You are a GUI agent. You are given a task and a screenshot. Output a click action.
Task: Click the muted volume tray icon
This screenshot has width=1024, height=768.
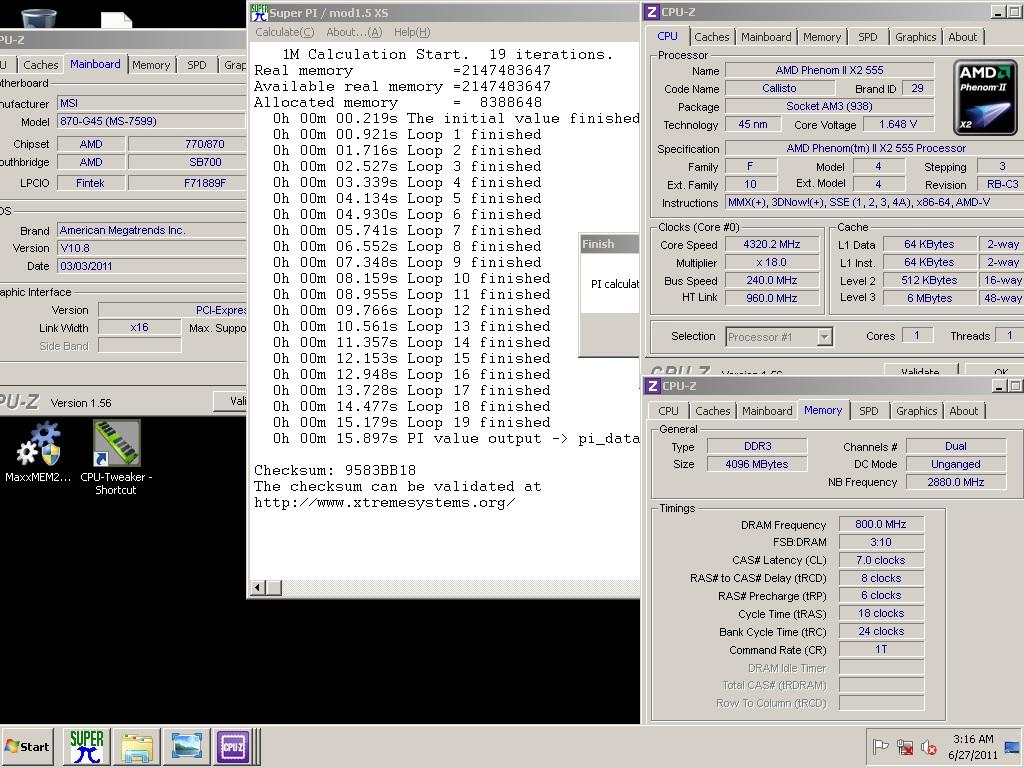tap(928, 746)
